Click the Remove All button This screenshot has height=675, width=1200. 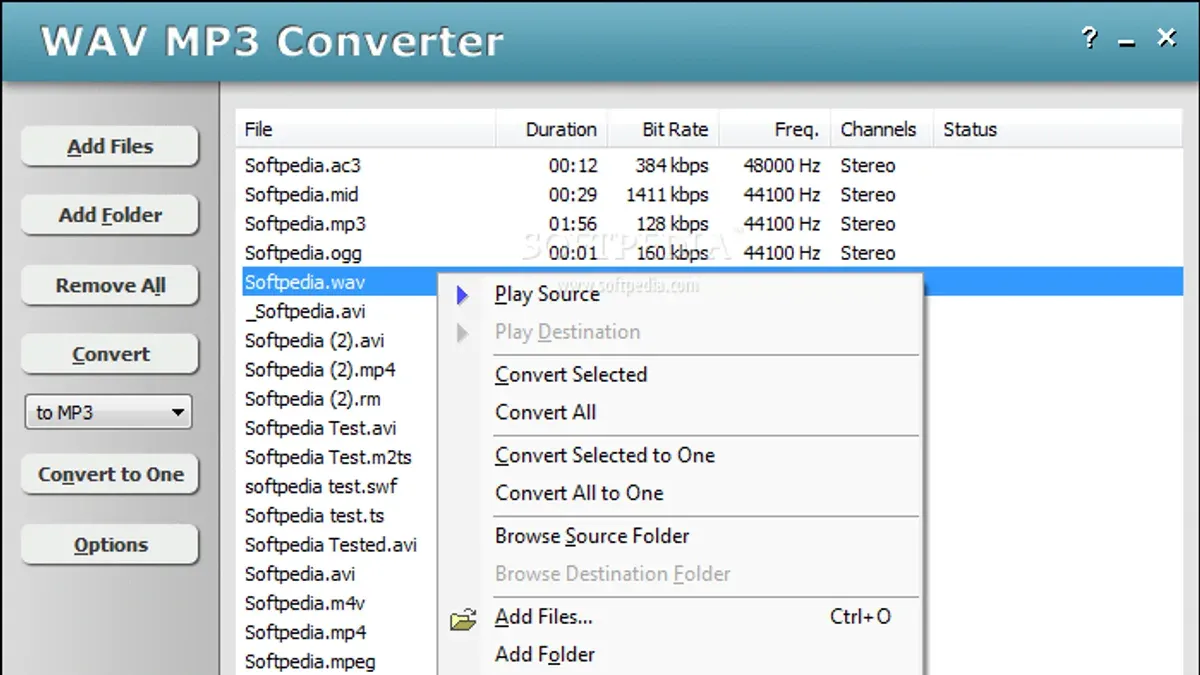pos(110,286)
